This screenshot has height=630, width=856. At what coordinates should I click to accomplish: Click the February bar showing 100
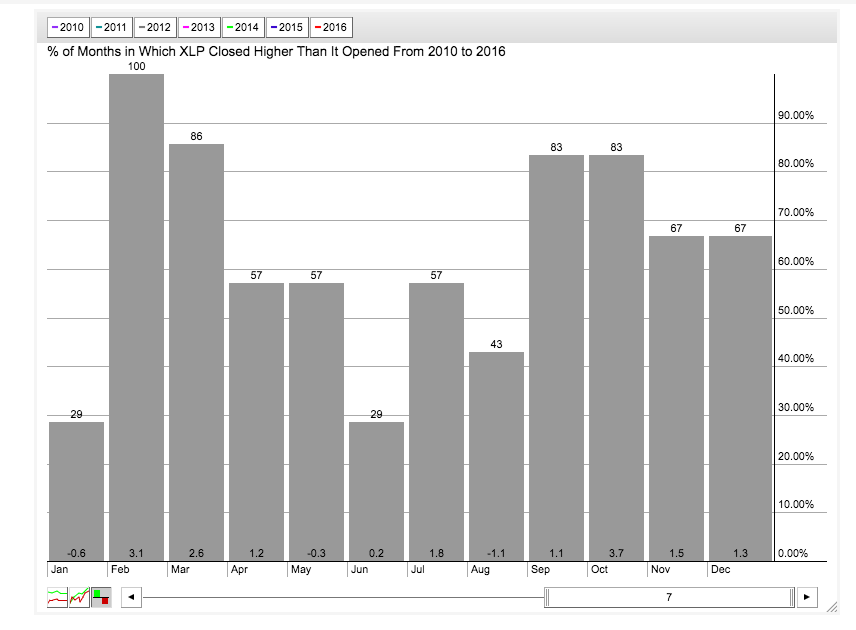pos(136,318)
